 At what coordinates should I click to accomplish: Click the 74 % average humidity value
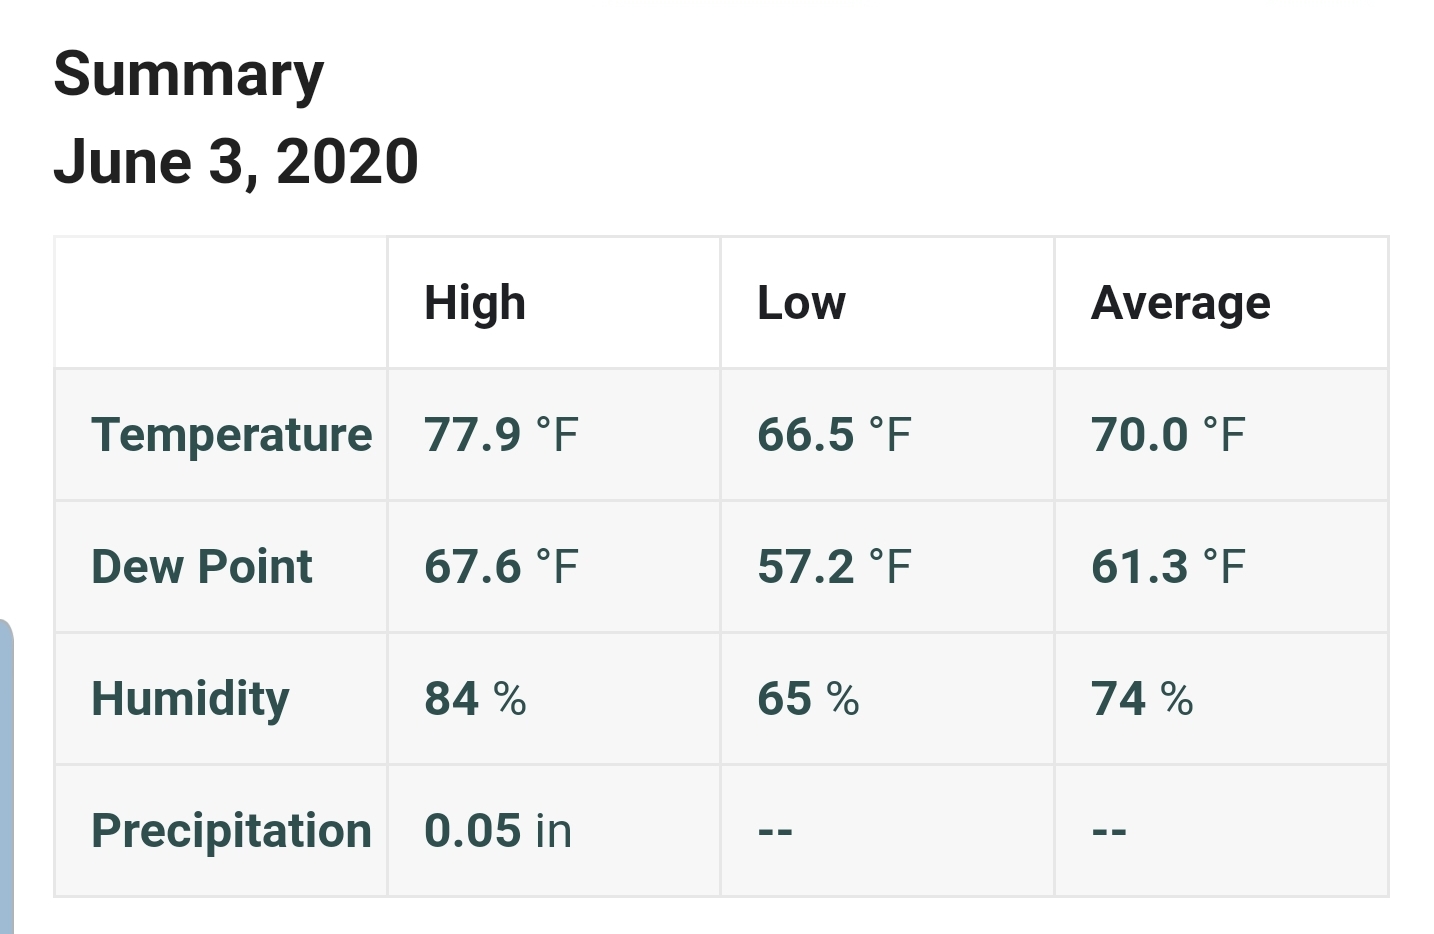coord(1142,699)
